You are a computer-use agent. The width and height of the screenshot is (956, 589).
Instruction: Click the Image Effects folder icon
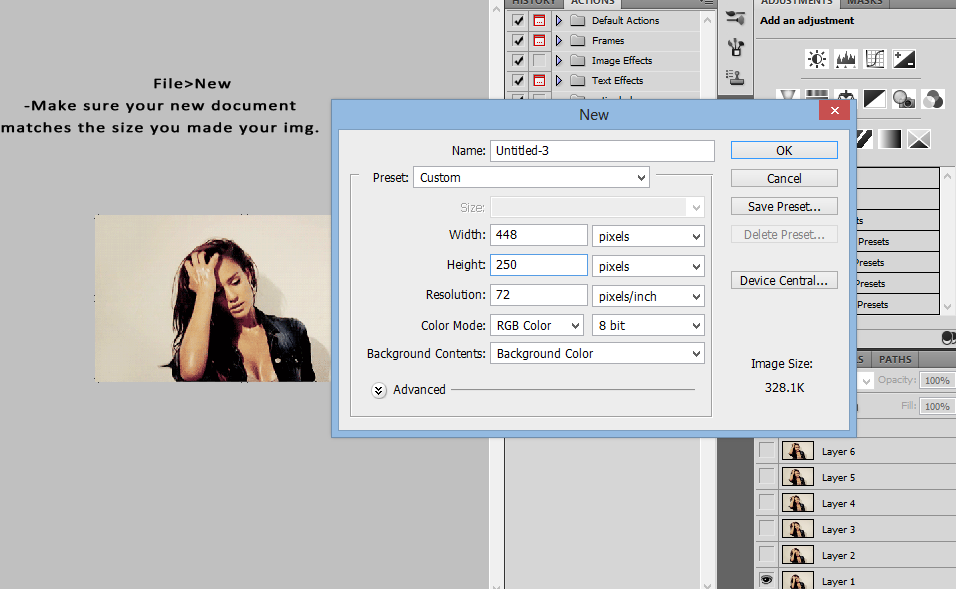pos(577,60)
